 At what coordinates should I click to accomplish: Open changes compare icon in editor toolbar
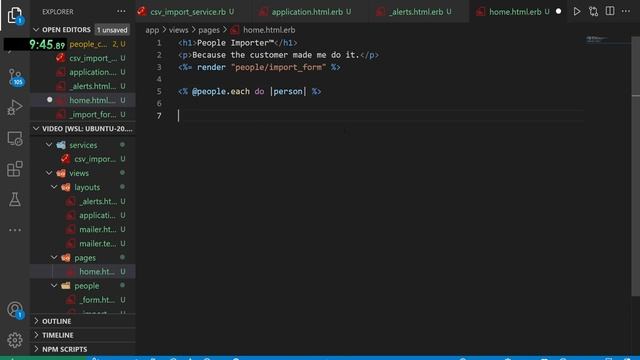593,11
